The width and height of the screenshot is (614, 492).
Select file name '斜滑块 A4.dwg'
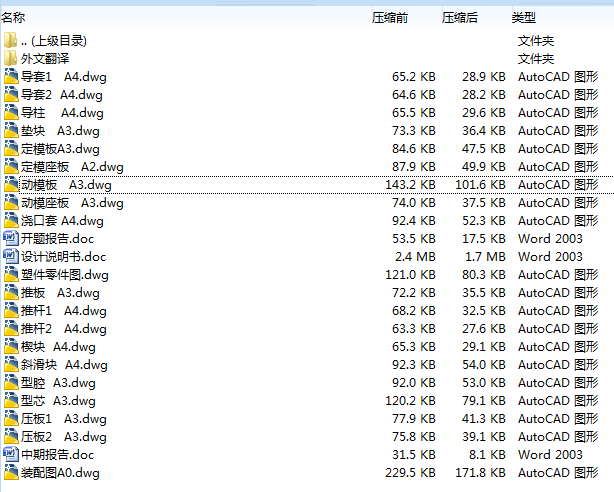[x=64, y=365]
